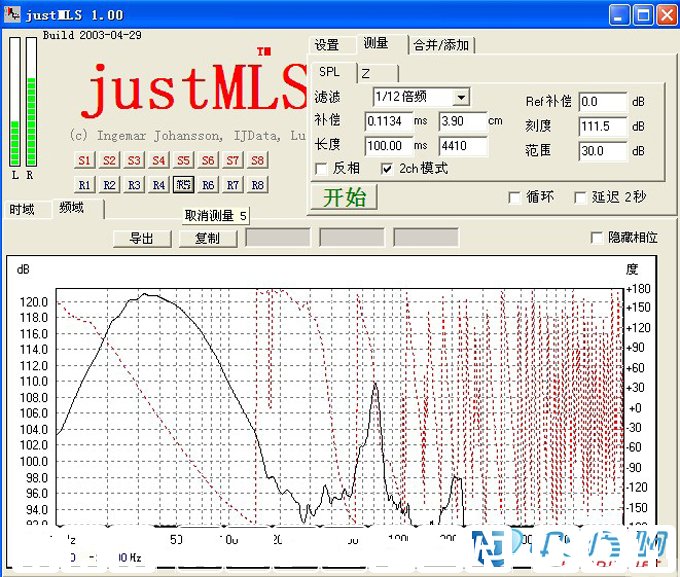Click the 长度 ms field showing 100.00
This screenshot has width=680, height=577.
click(x=388, y=145)
